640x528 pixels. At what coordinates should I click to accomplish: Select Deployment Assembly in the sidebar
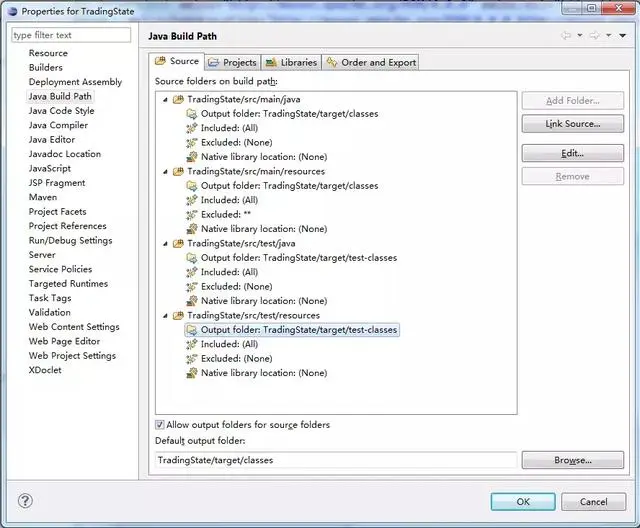tap(75, 82)
